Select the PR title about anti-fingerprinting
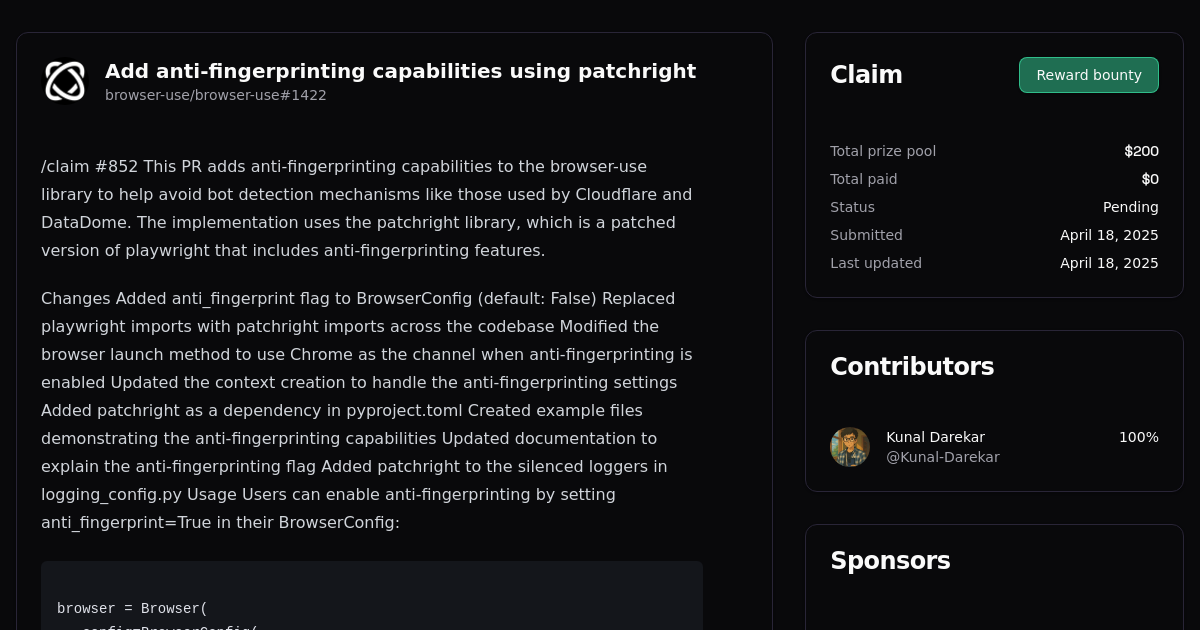1200x630 pixels. coord(400,71)
